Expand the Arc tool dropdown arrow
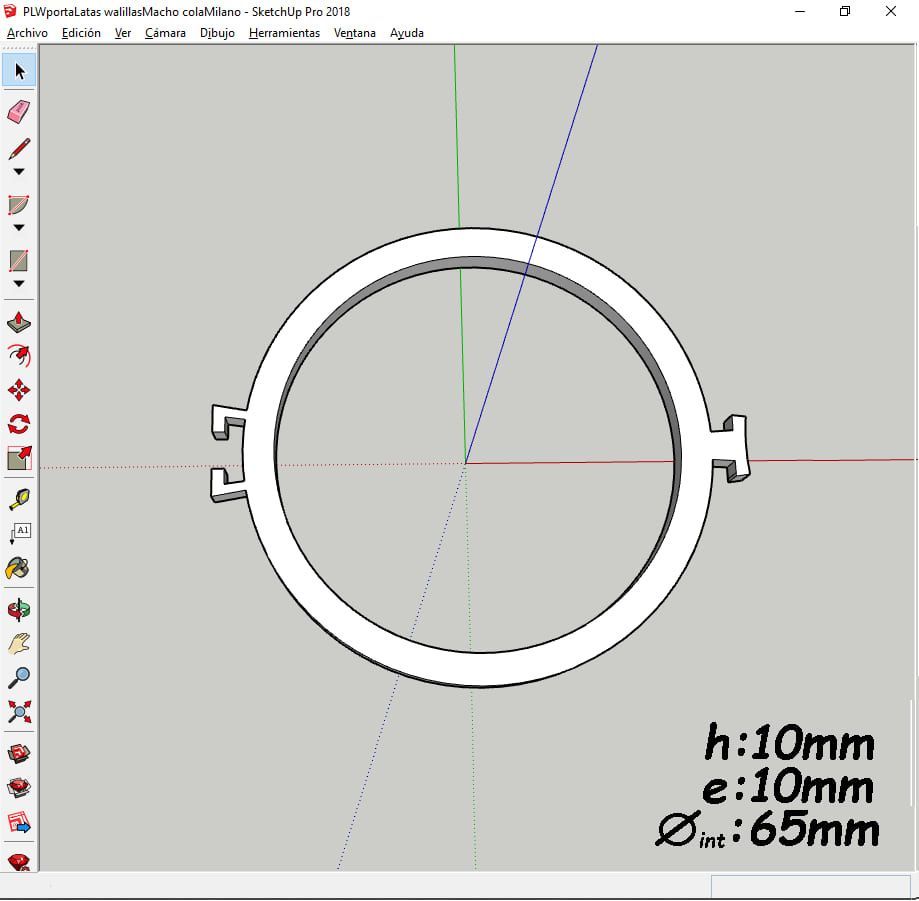The height and width of the screenshot is (901, 919). [19, 228]
